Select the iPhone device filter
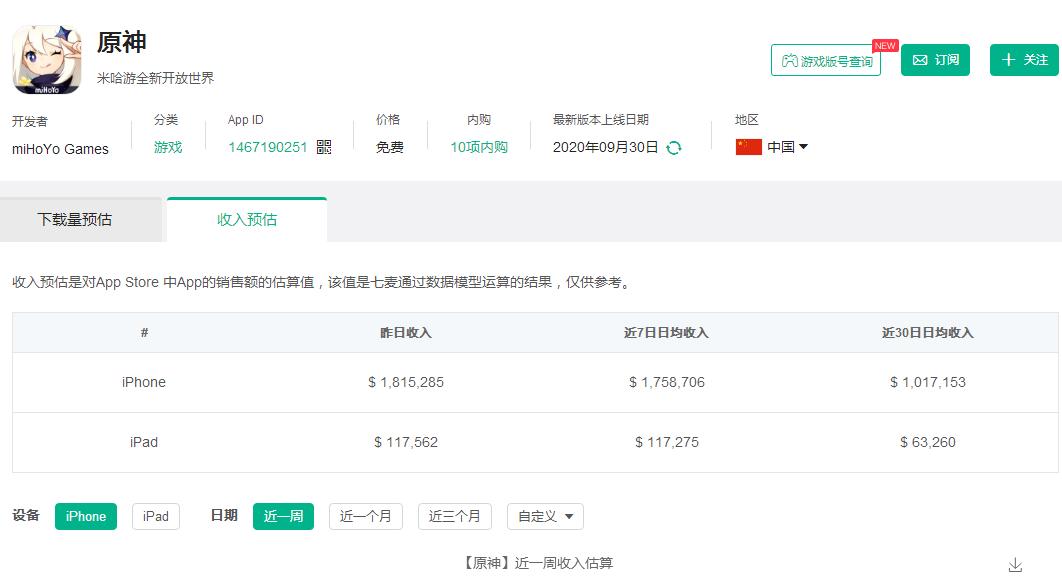Viewport: 1062px width, 580px height. click(x=86, y=516)
